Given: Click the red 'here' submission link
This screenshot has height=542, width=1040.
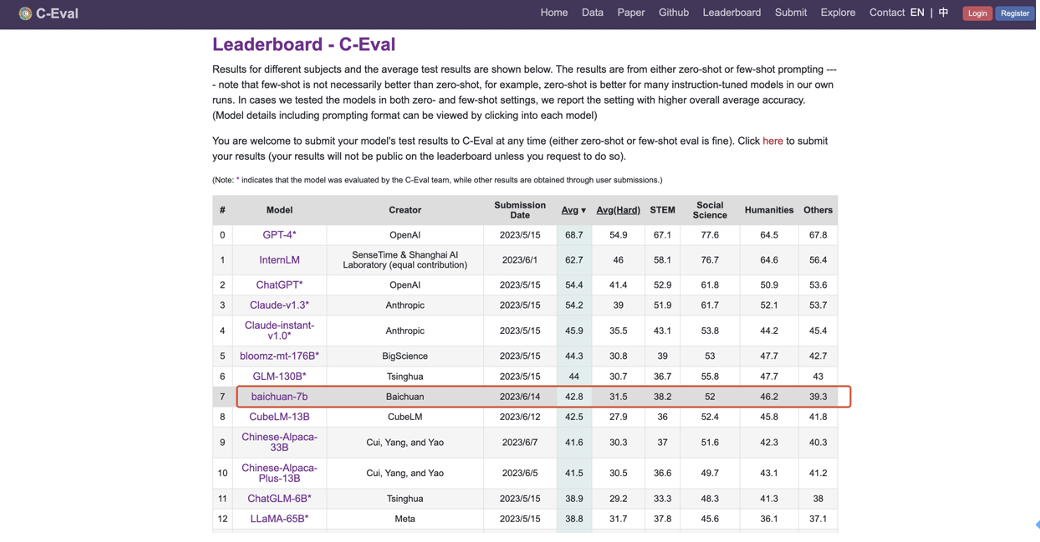Looking at the screenshot, I should pos(772,141).
